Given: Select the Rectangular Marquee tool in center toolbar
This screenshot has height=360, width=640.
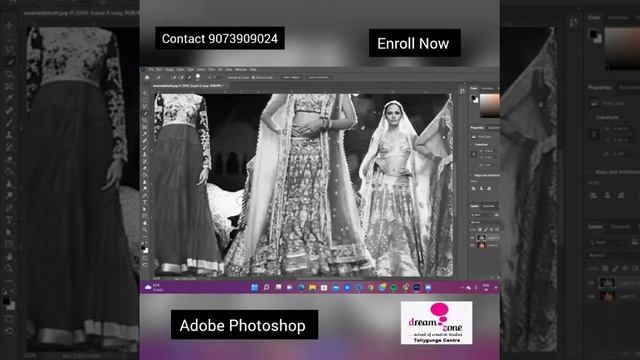Looking at the screenshot, I should click(144, 100).
